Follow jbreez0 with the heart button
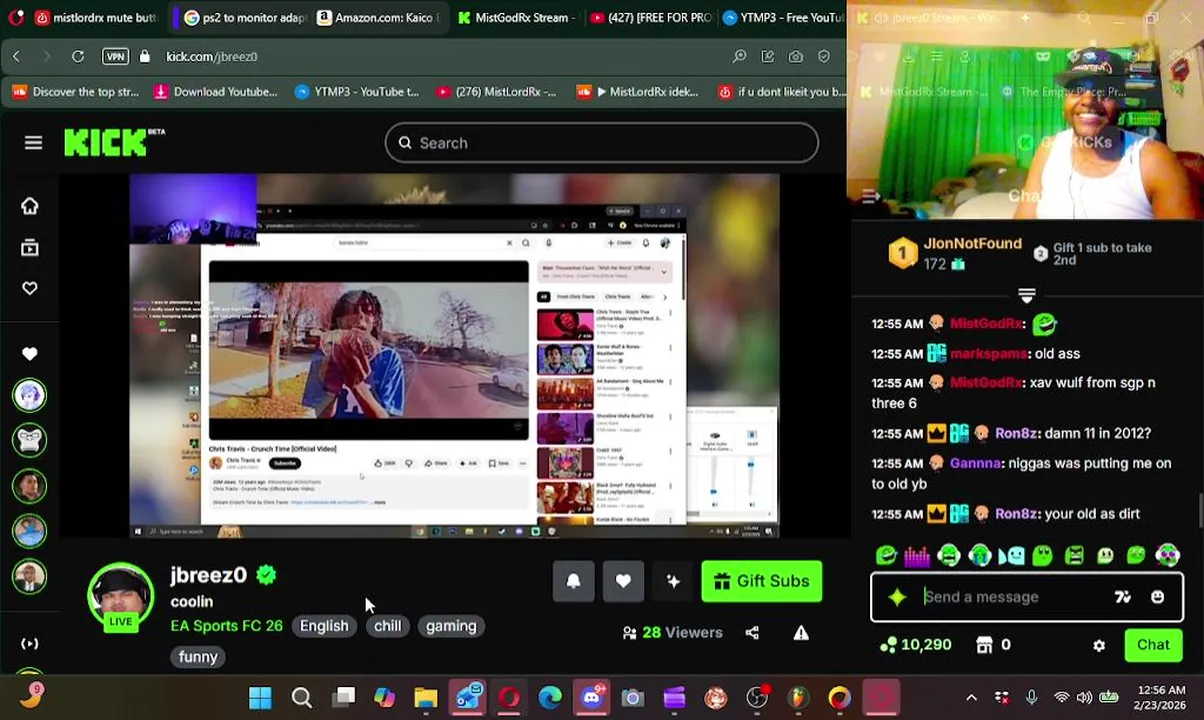This screenshot has height=720, width=1204. click(623, 581)
